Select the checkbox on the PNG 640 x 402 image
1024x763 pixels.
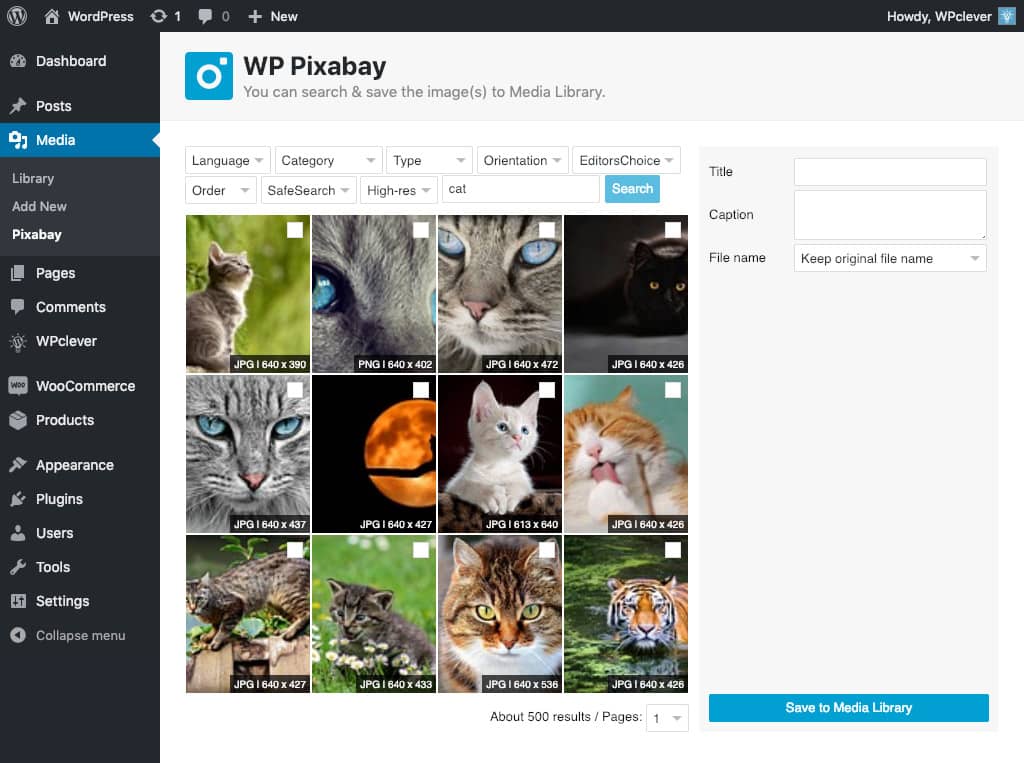click(x=421, y=230)
